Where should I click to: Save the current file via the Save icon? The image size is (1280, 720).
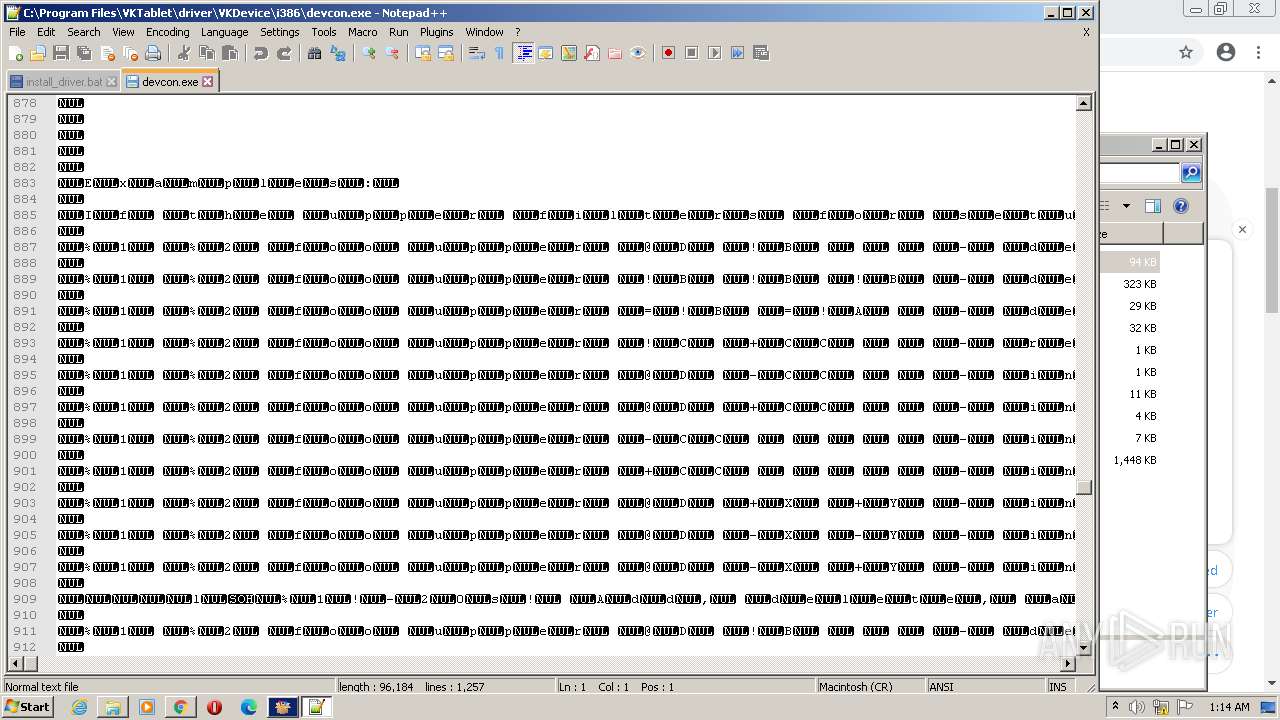pos(61,53)
